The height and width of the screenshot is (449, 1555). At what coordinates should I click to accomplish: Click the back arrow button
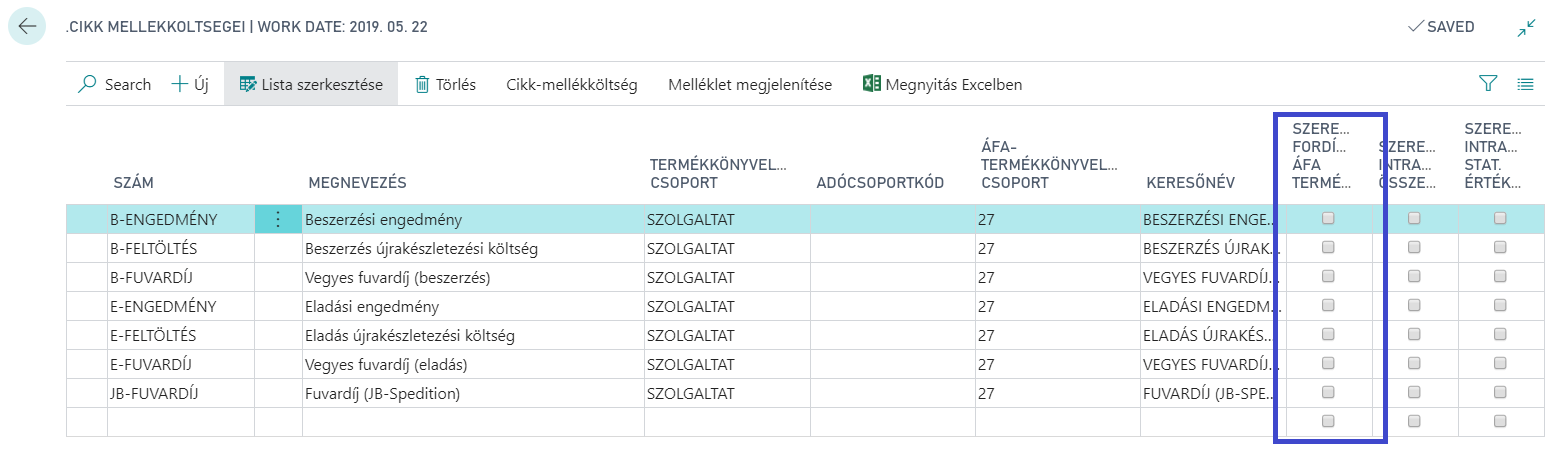tap(27, 27)
